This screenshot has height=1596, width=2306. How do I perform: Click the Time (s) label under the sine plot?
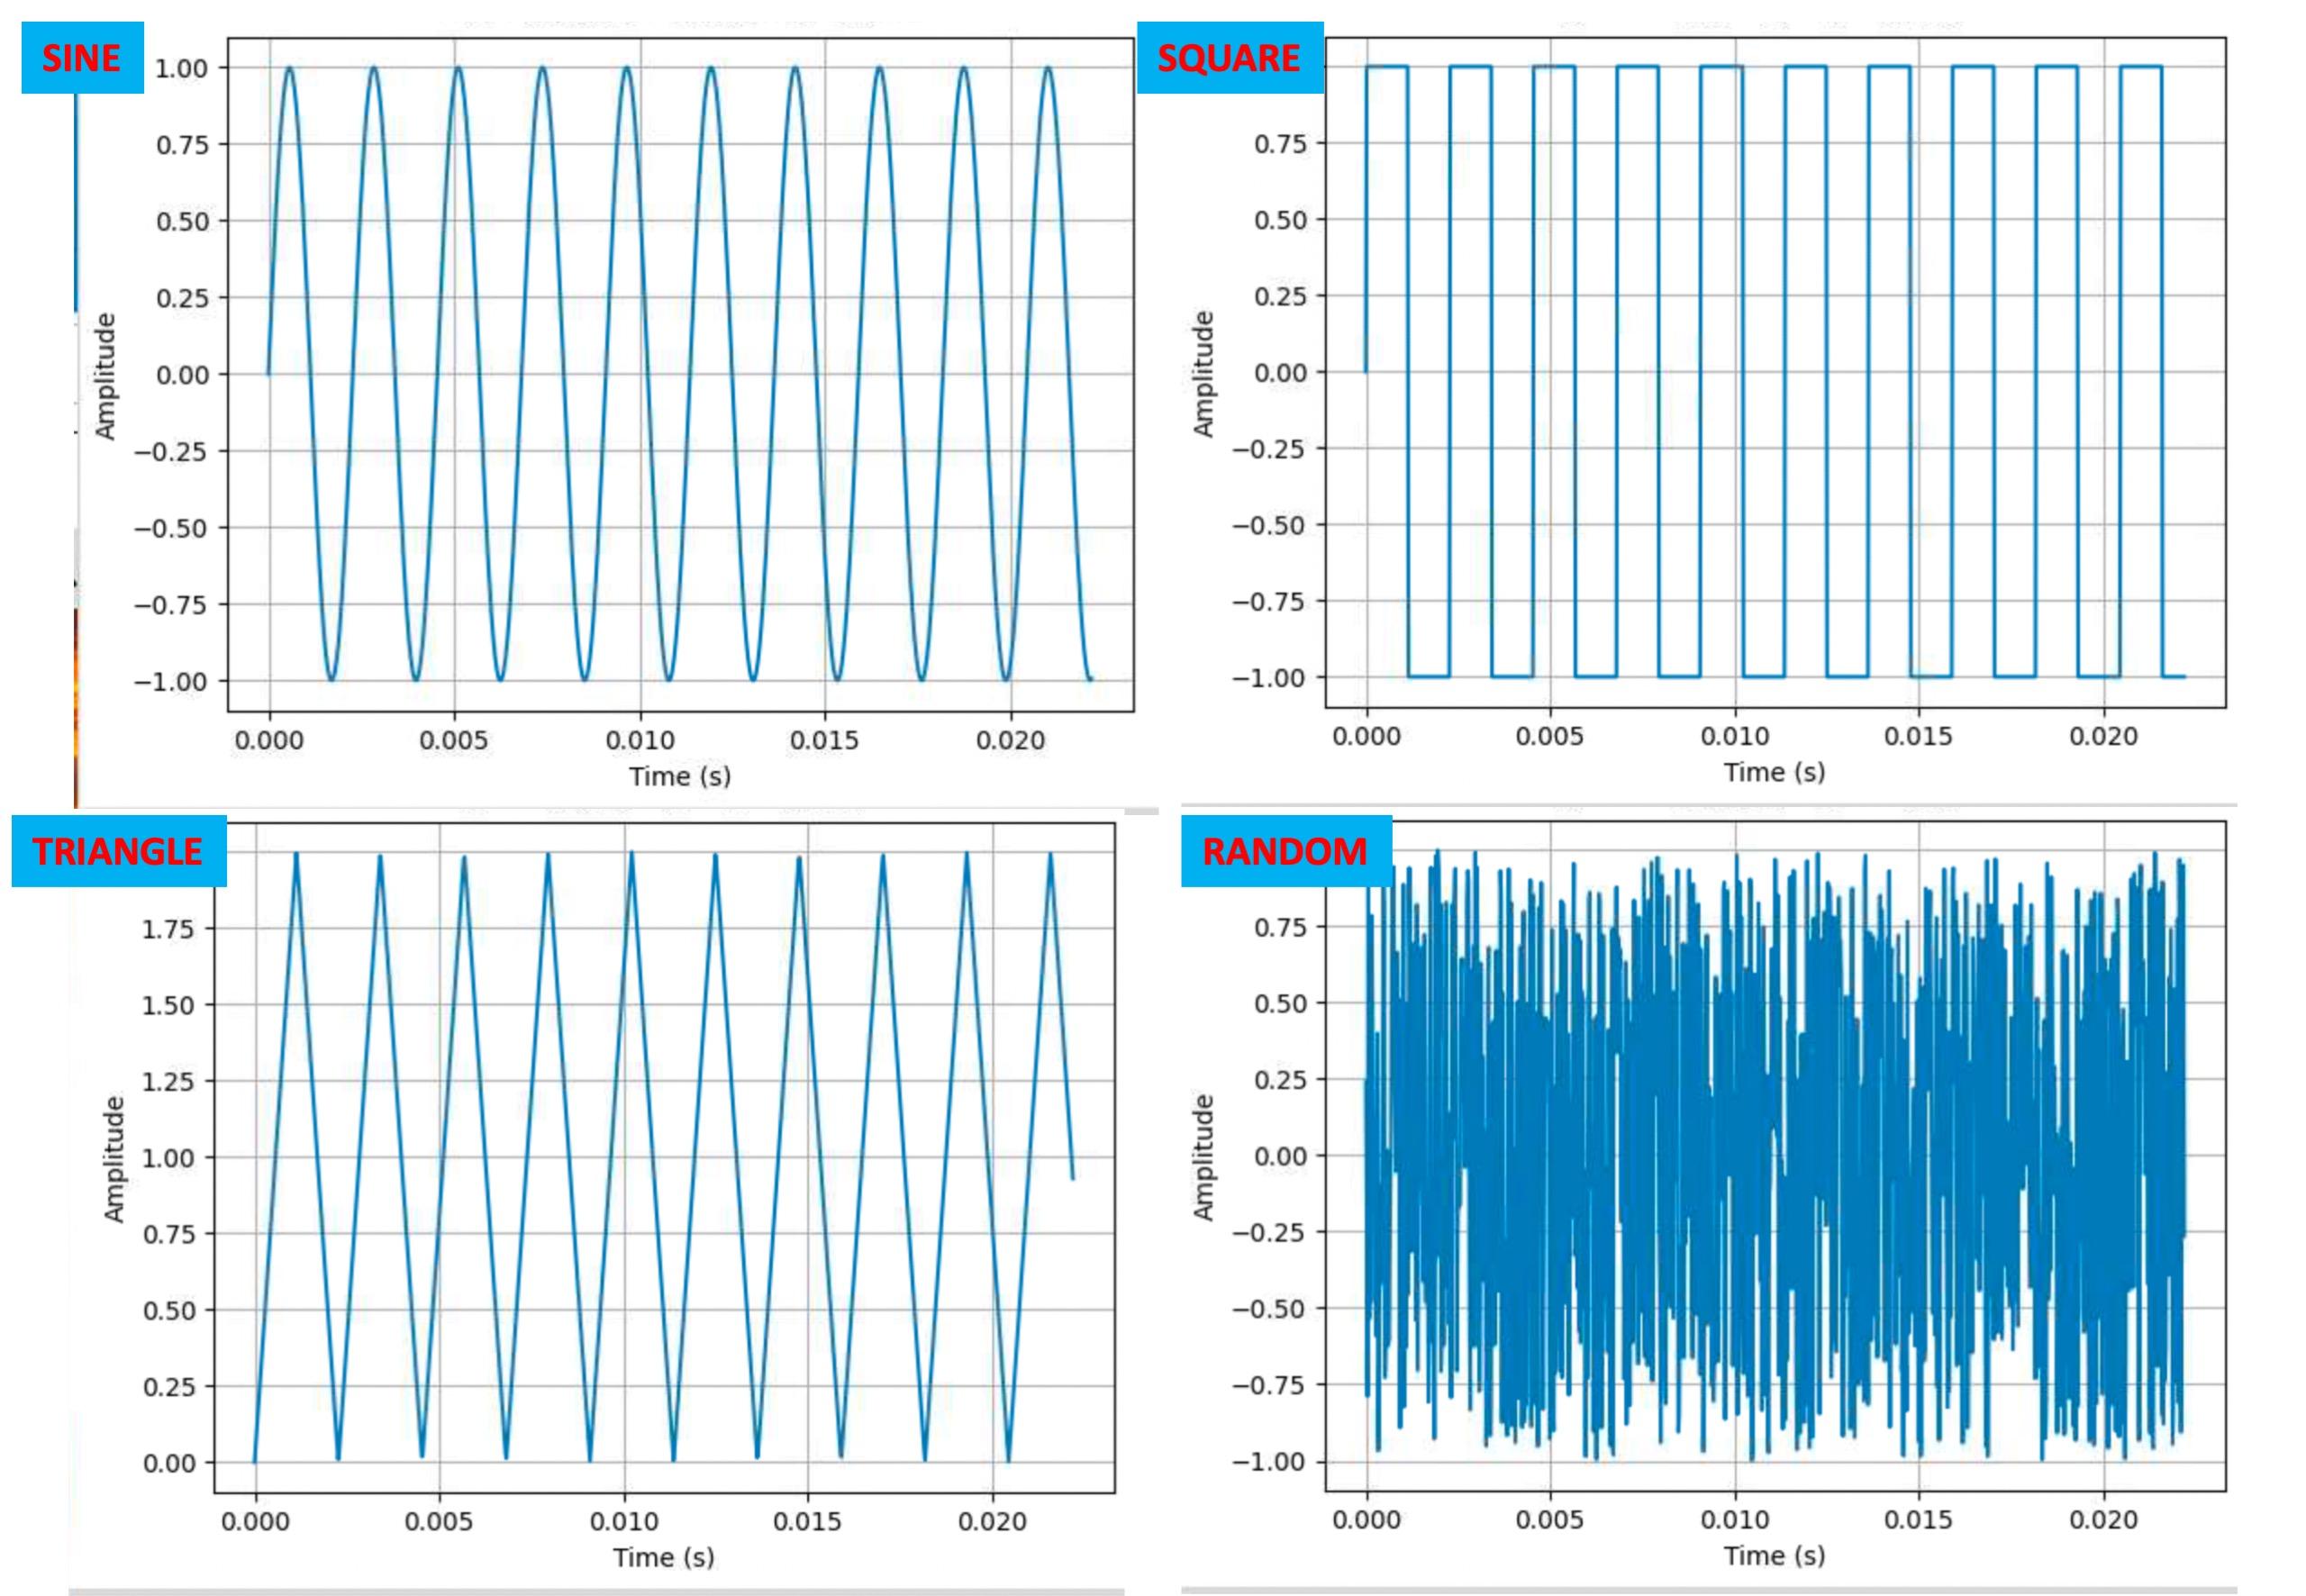coord(680,777)
